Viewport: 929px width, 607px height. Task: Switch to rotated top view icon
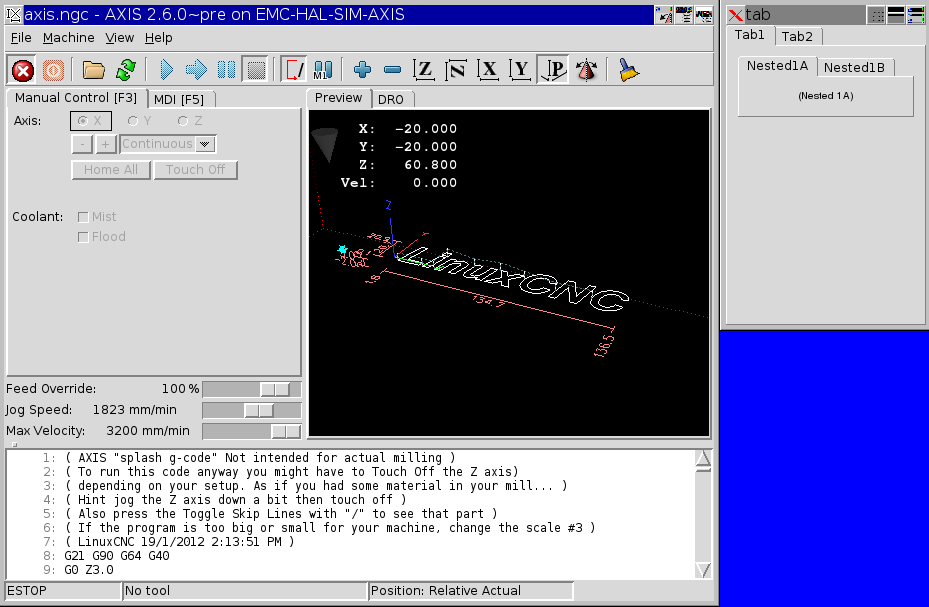click(456, 70)
